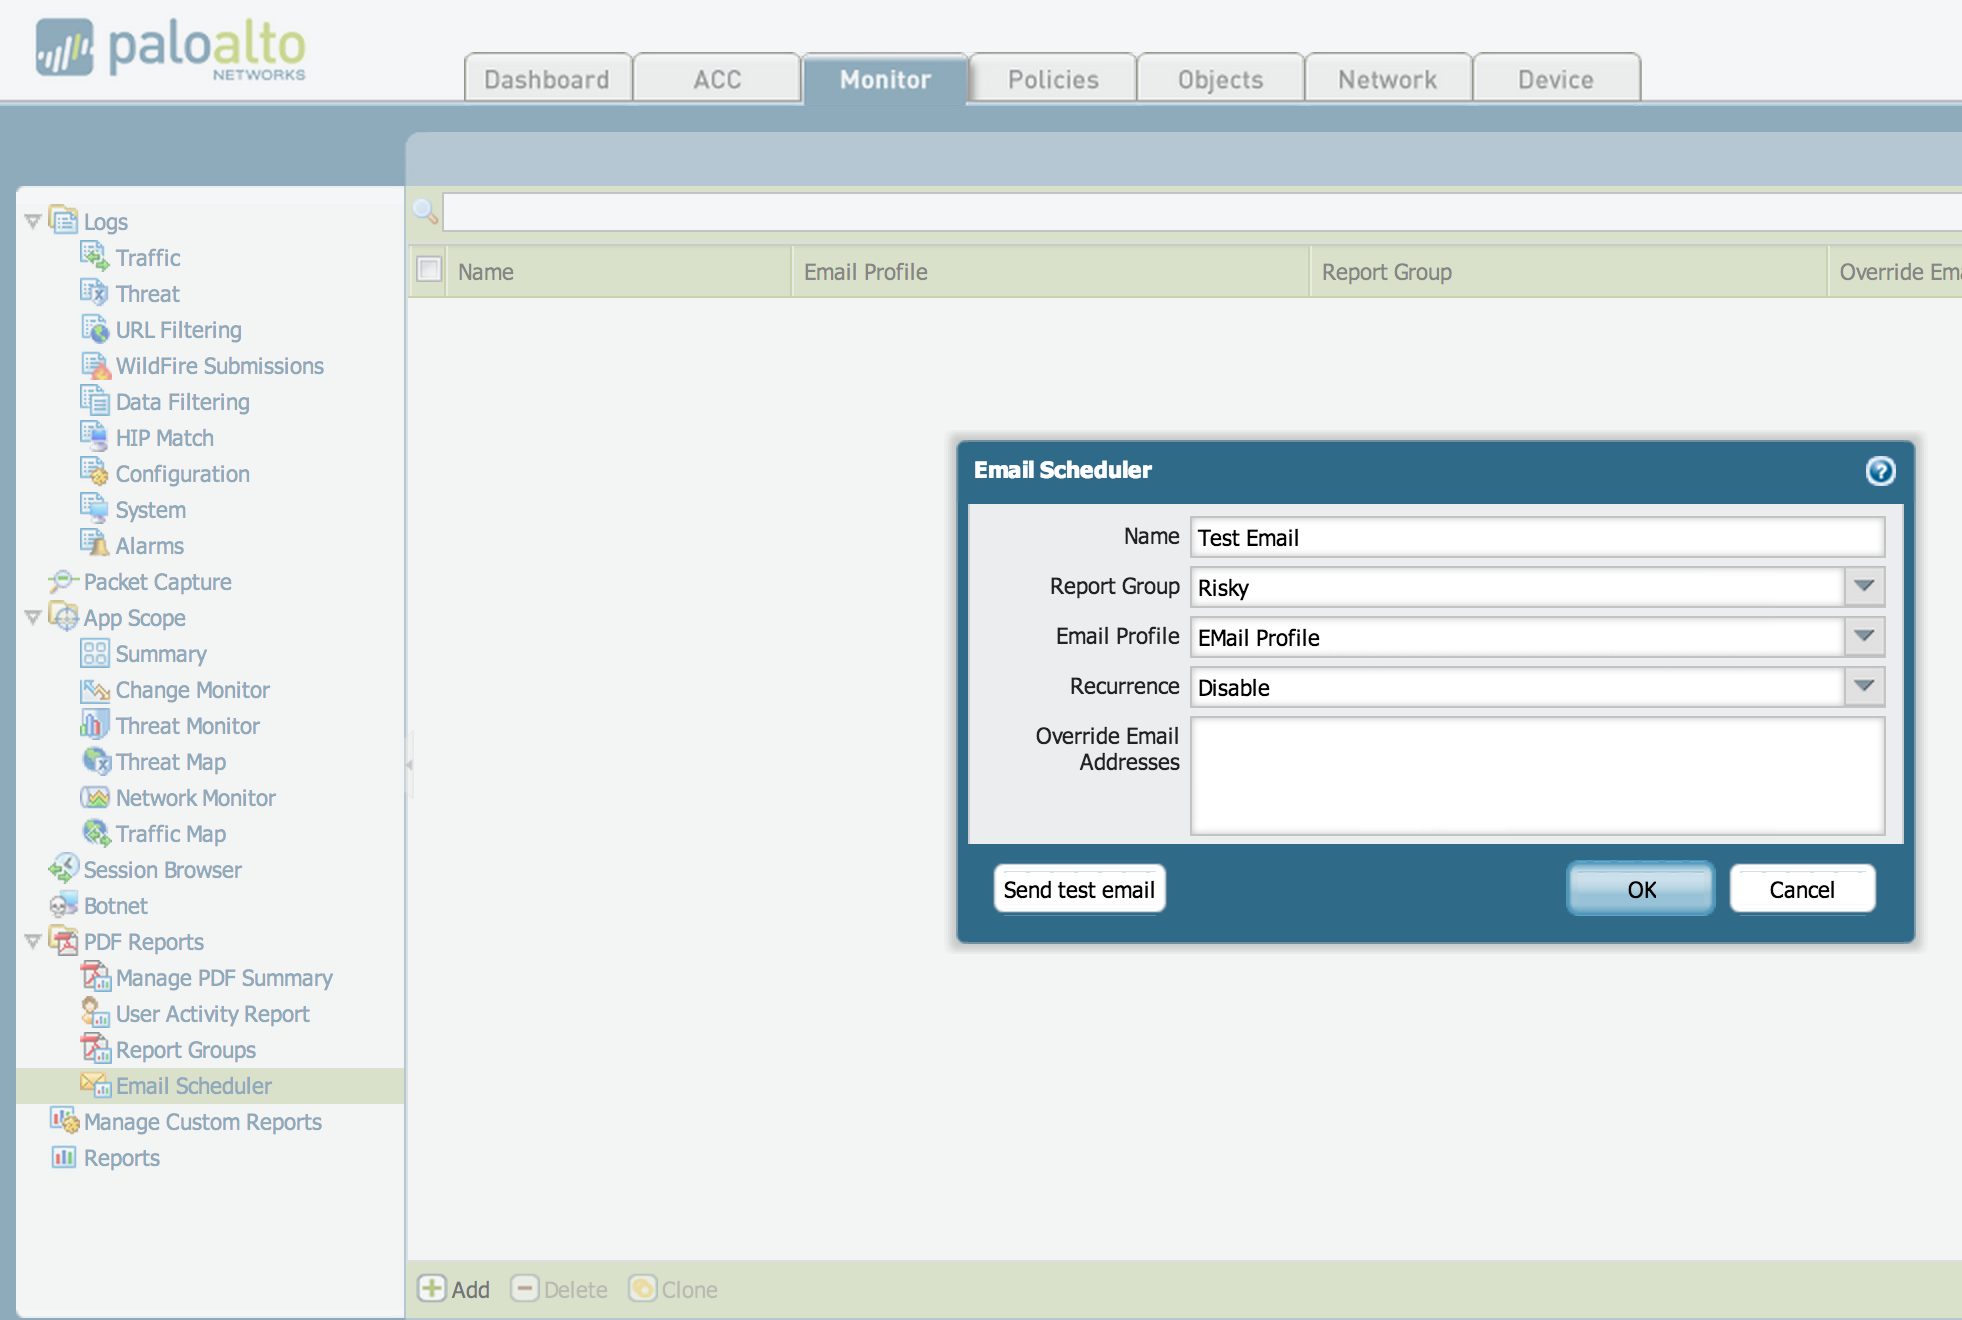The image size is (1962, 1320).
Task: Click the Packet Capture icon
Action: click(x=63, y=581)
